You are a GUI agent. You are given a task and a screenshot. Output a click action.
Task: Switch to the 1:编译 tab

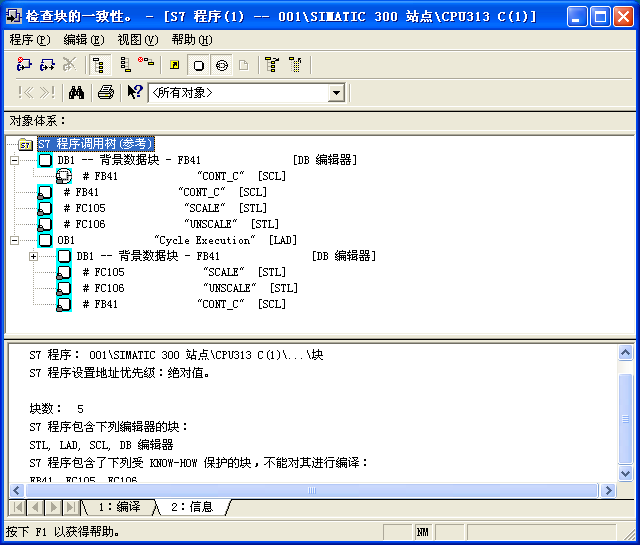click(119, 507)
